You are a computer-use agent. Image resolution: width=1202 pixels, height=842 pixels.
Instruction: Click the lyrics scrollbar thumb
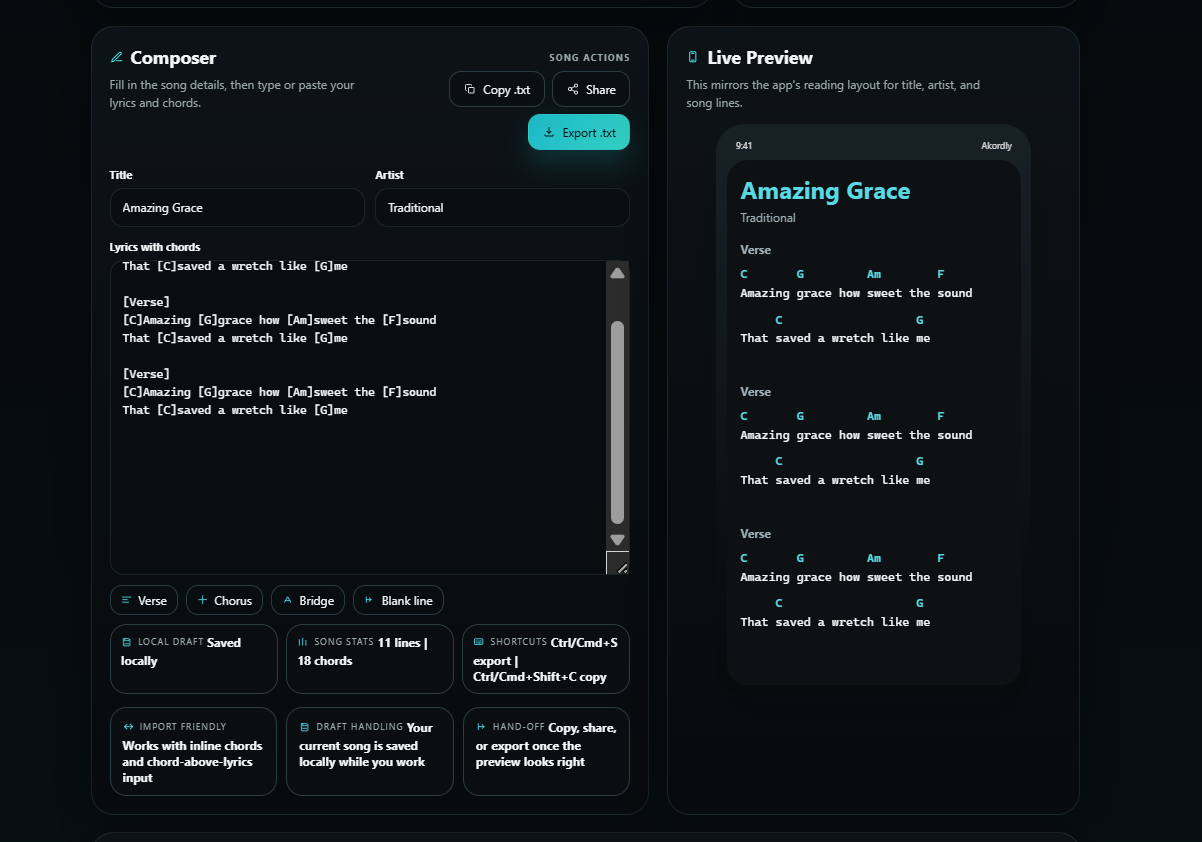coord(618,422)
